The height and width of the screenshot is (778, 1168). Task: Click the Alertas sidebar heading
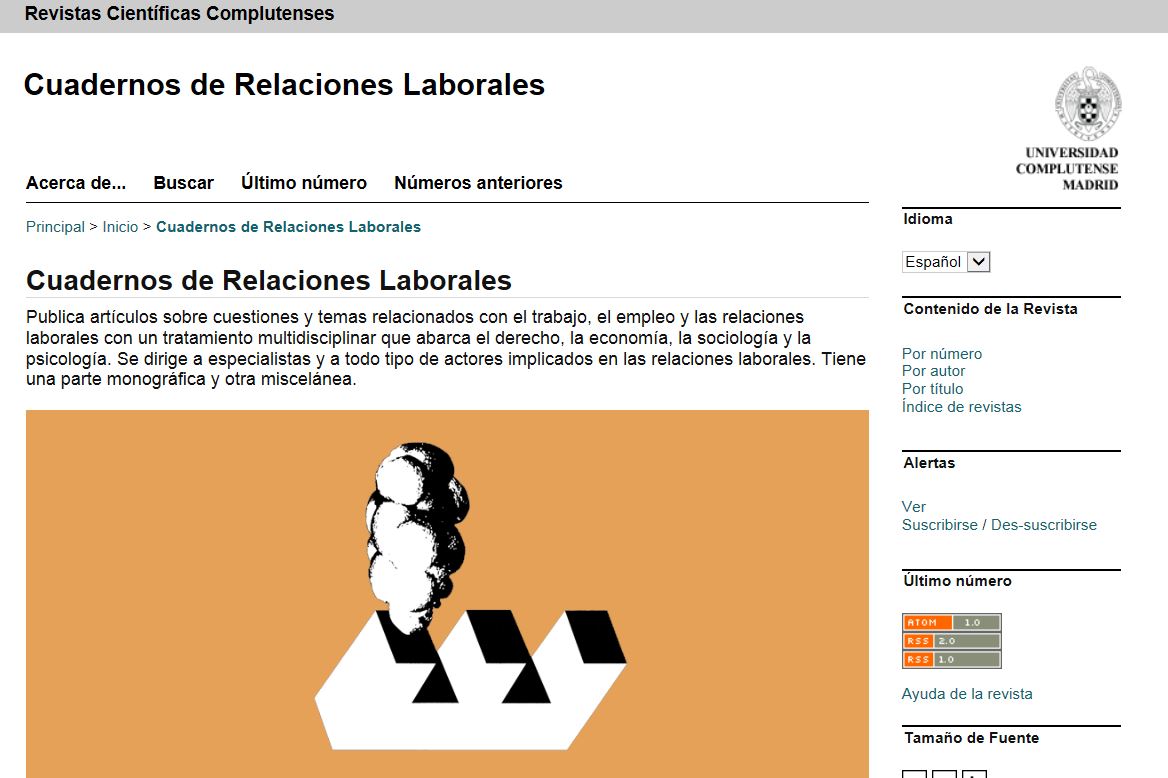click(930, 463)
